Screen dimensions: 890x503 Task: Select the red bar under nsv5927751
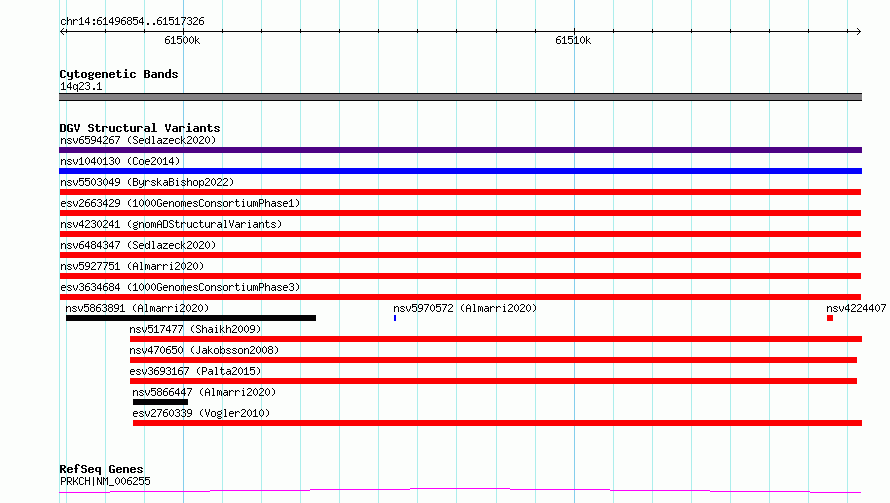460,276
